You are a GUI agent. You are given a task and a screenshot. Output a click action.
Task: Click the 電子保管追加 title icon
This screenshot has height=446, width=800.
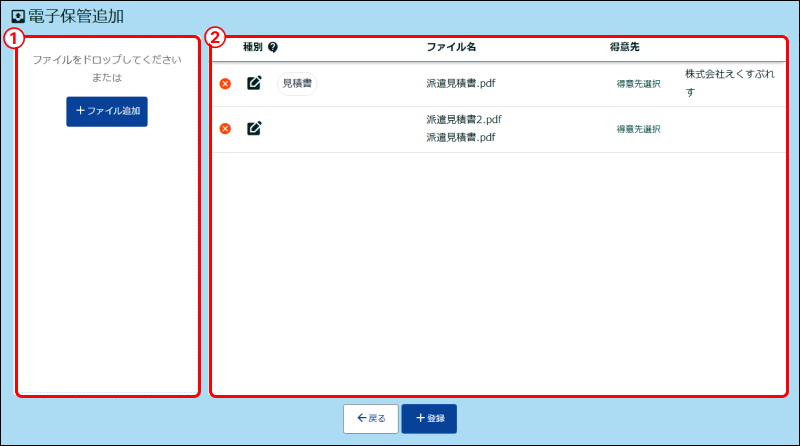[18, 16]
